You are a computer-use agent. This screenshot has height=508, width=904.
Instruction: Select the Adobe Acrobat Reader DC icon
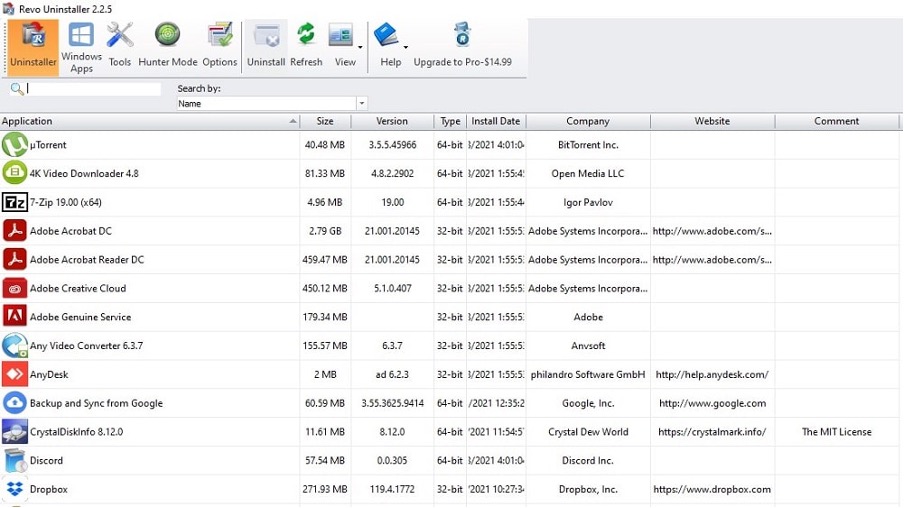click(14, 259)
